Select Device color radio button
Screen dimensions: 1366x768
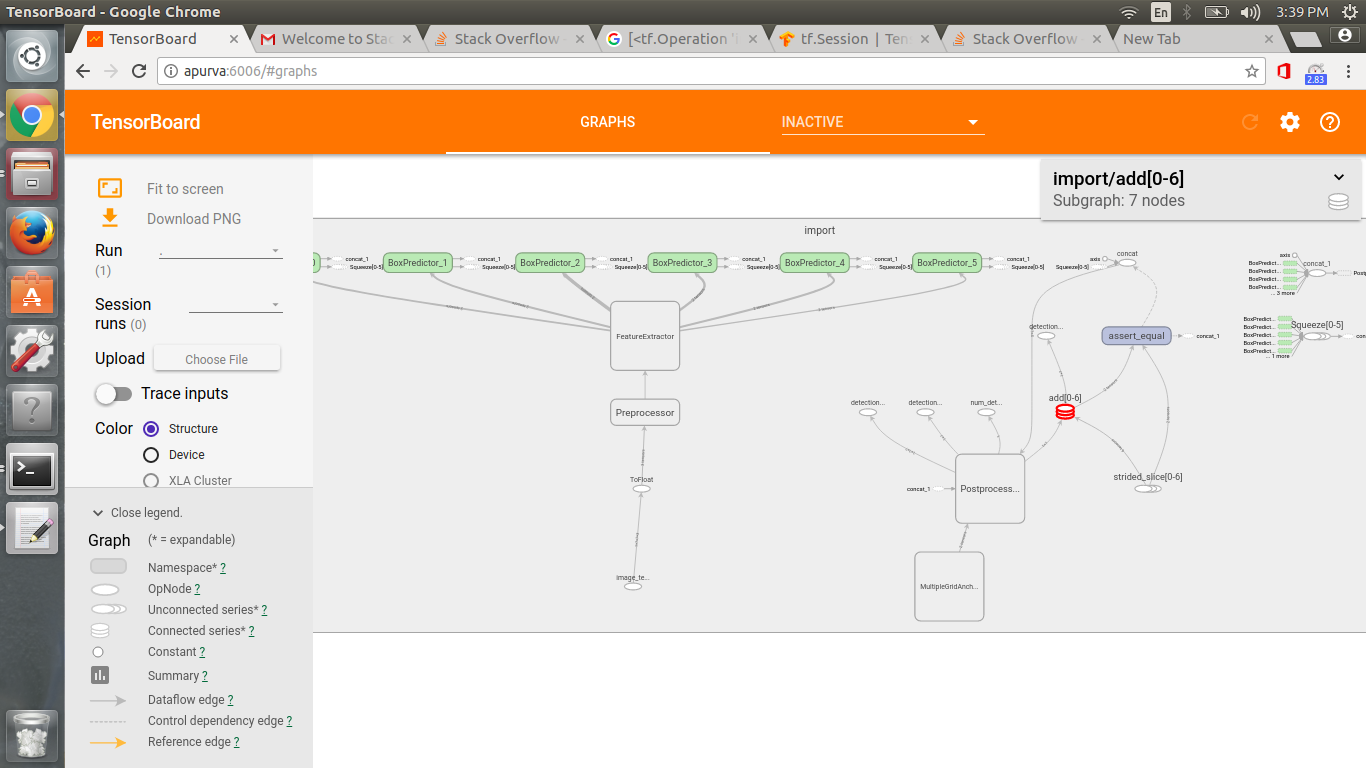coord(151,454)
